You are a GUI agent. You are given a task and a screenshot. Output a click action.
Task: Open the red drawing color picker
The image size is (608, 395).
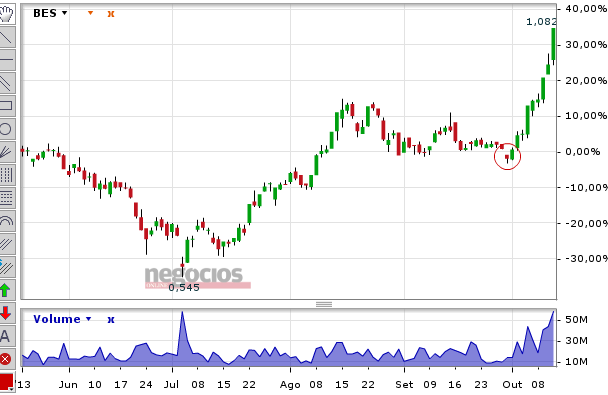coord(7,382)
